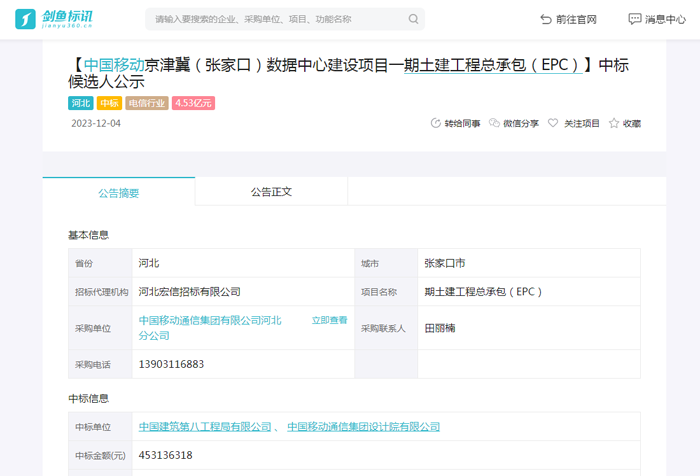The height and width of the screenshot is (476, 700).
Task: Click bid amount 453136318
Action: tap(166, 455)
